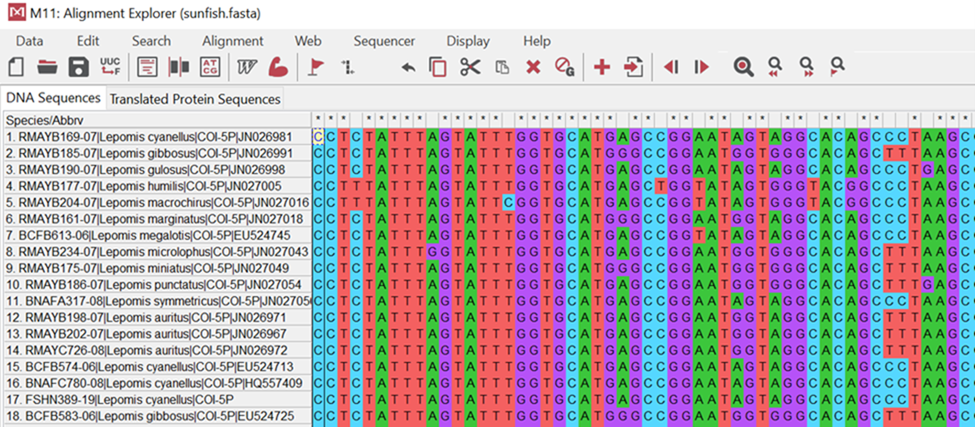
Task: Delete the selection with the red X icon
Action: [x=533, y=67]
